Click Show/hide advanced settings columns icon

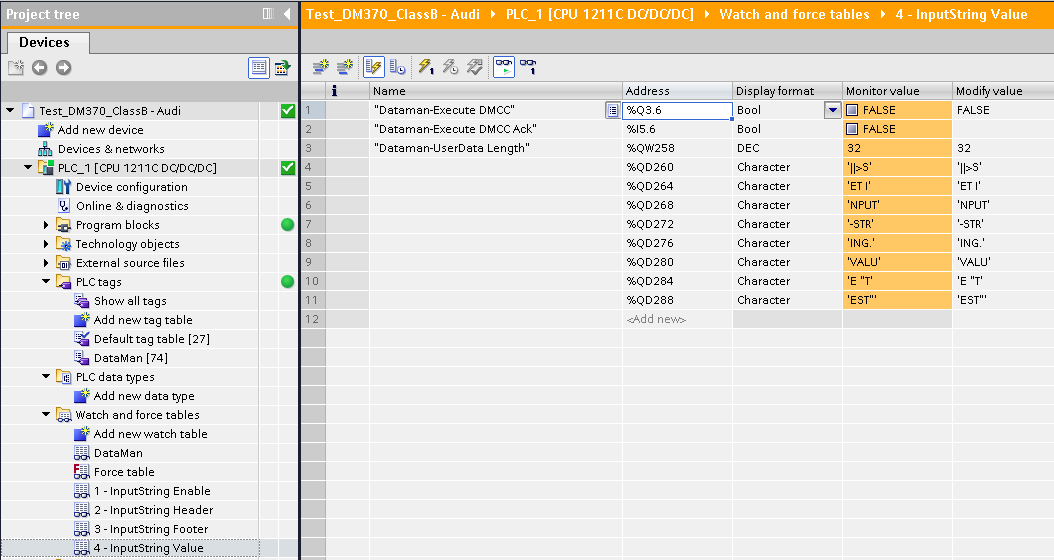click(398, 67)
